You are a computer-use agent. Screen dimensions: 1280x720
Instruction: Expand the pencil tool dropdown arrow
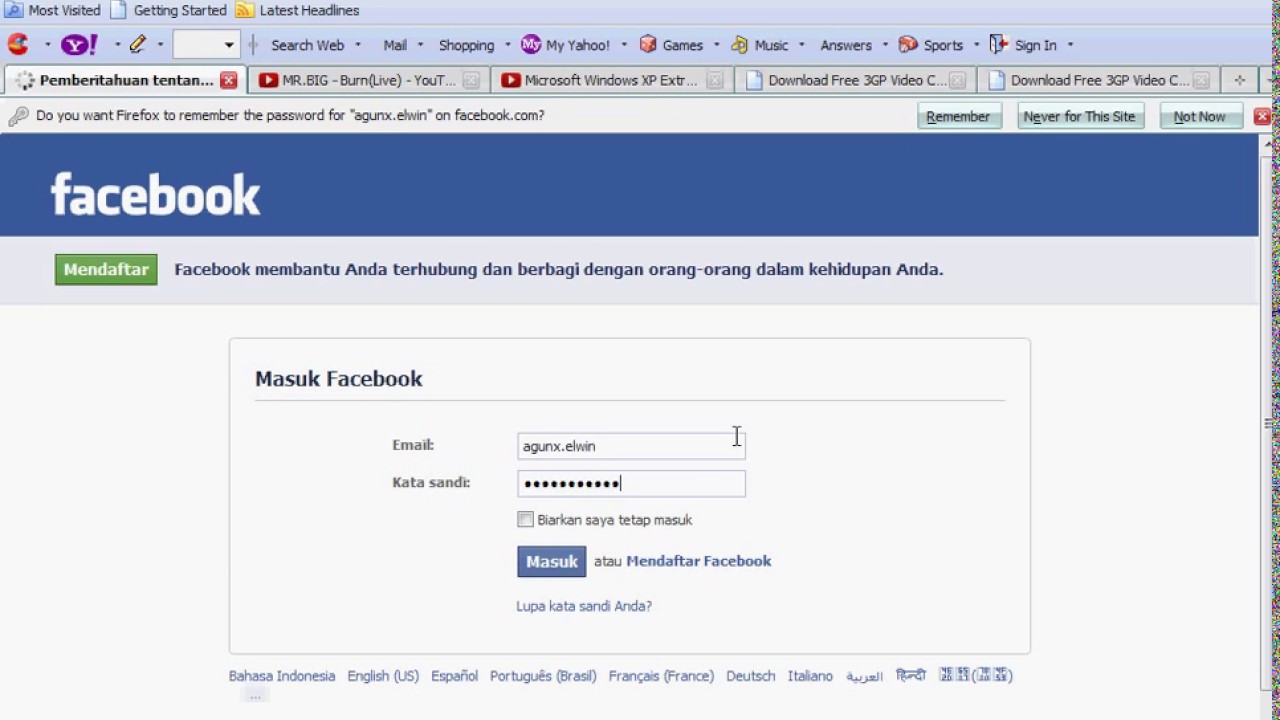160,45
